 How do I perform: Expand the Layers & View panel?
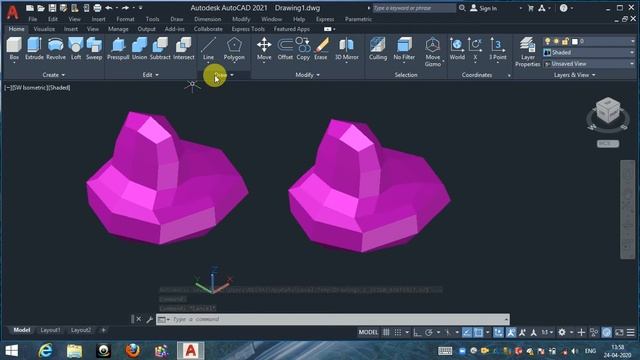(574, 75)
